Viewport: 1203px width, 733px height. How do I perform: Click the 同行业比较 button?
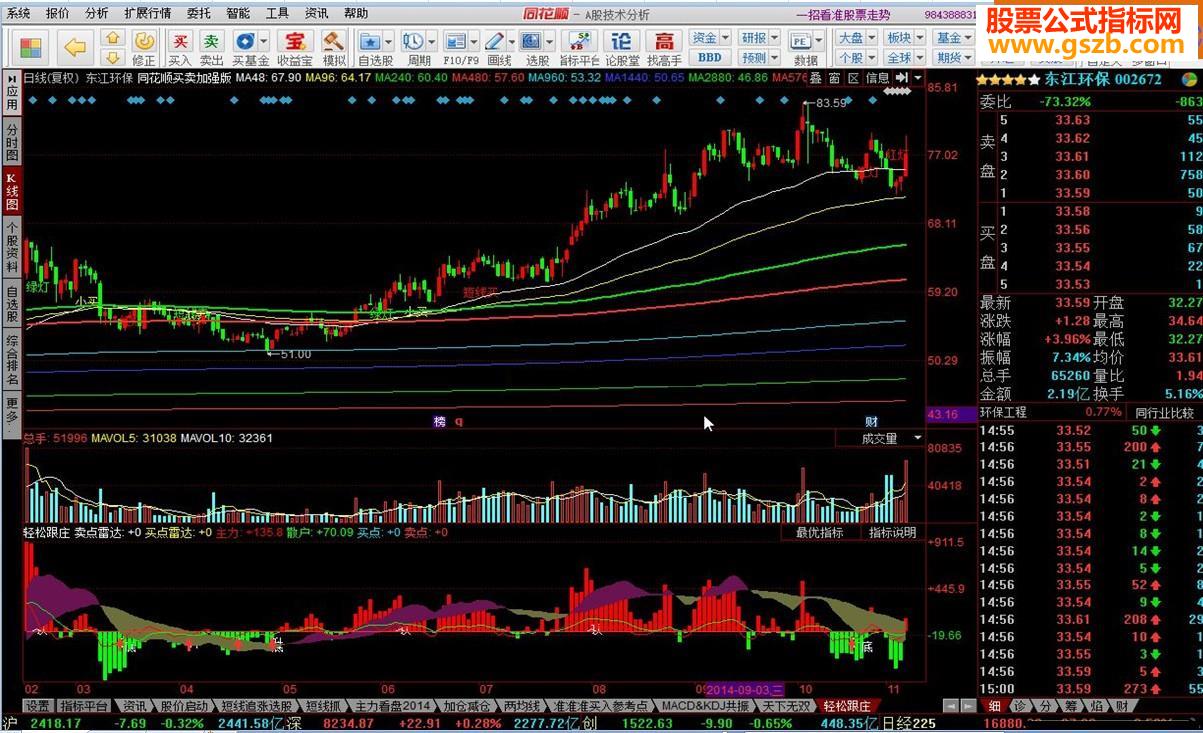1165,412
